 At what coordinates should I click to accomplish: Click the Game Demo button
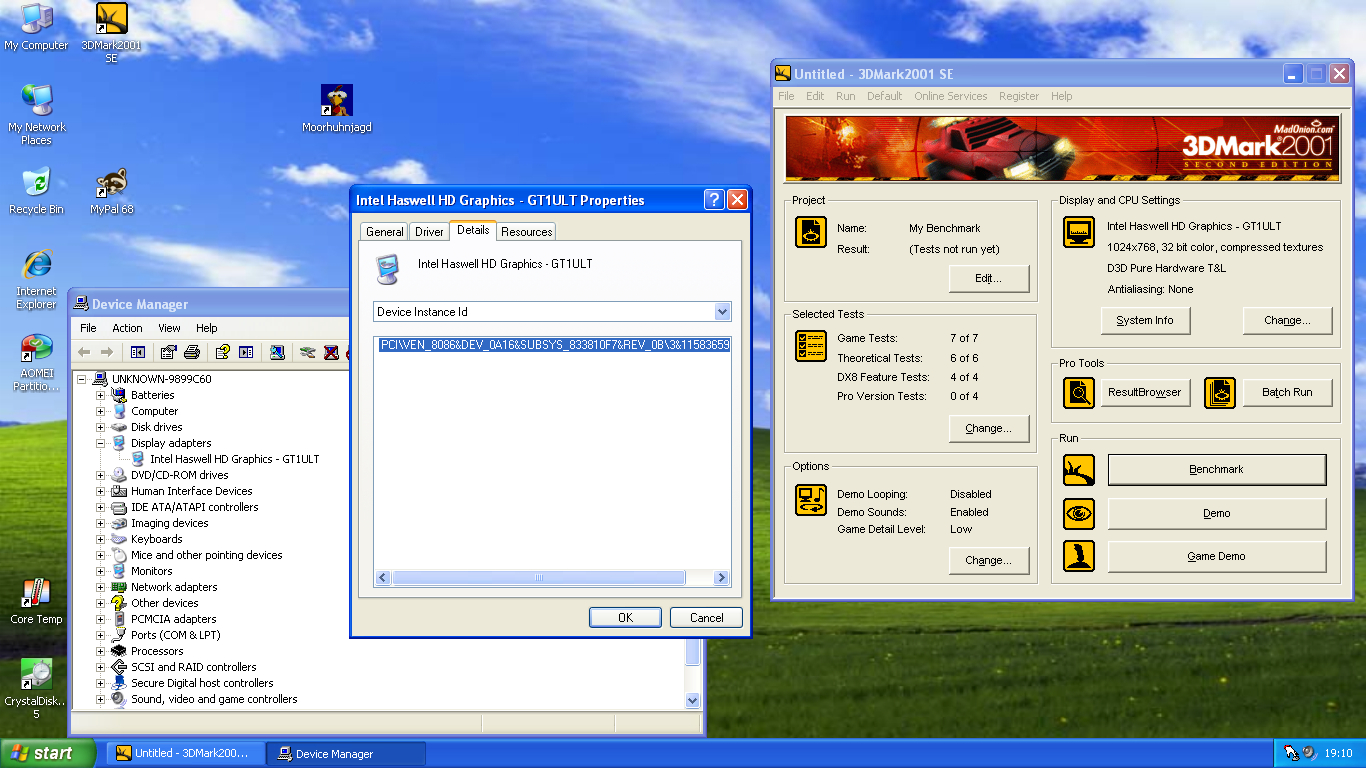(x=1217, y=557)
